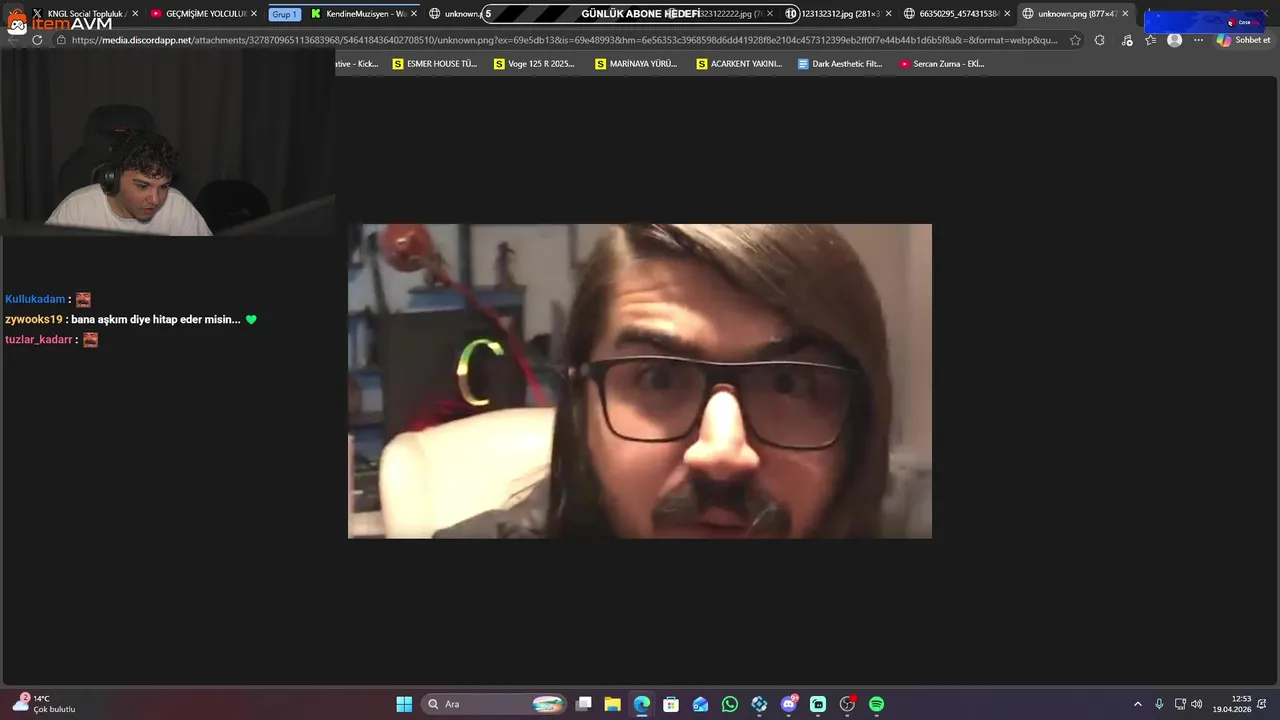The image size is (1280, 720).
Task: Open the notification bell in tray
Action: tap(1263, 704)
